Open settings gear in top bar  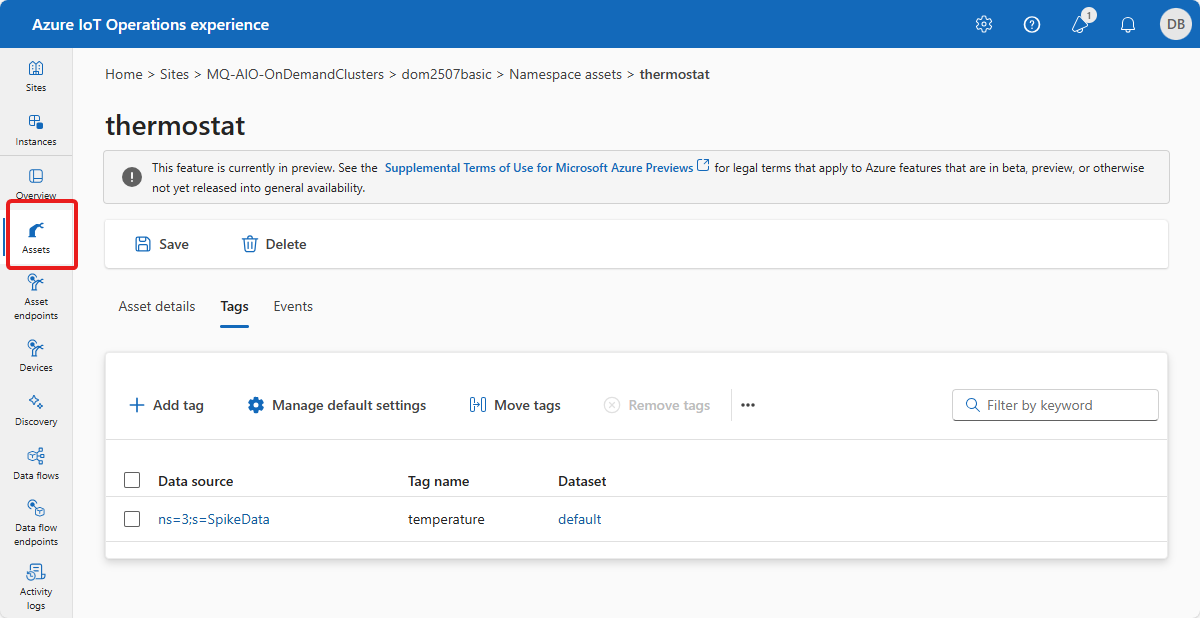tap(984, 24)
